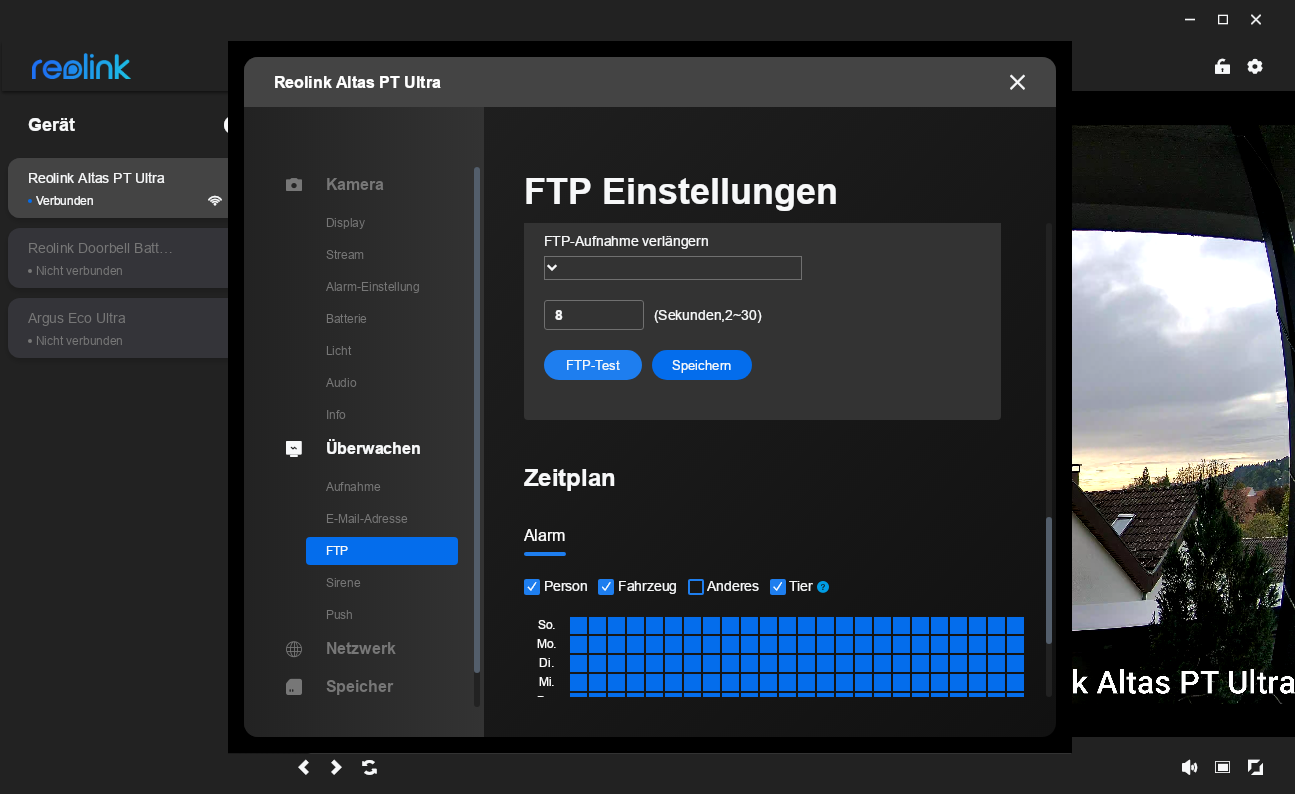Toggle the Tier checkbox
Image resolution: width=1295 pixels, height=794 pixels.
[x=778, y=587]
